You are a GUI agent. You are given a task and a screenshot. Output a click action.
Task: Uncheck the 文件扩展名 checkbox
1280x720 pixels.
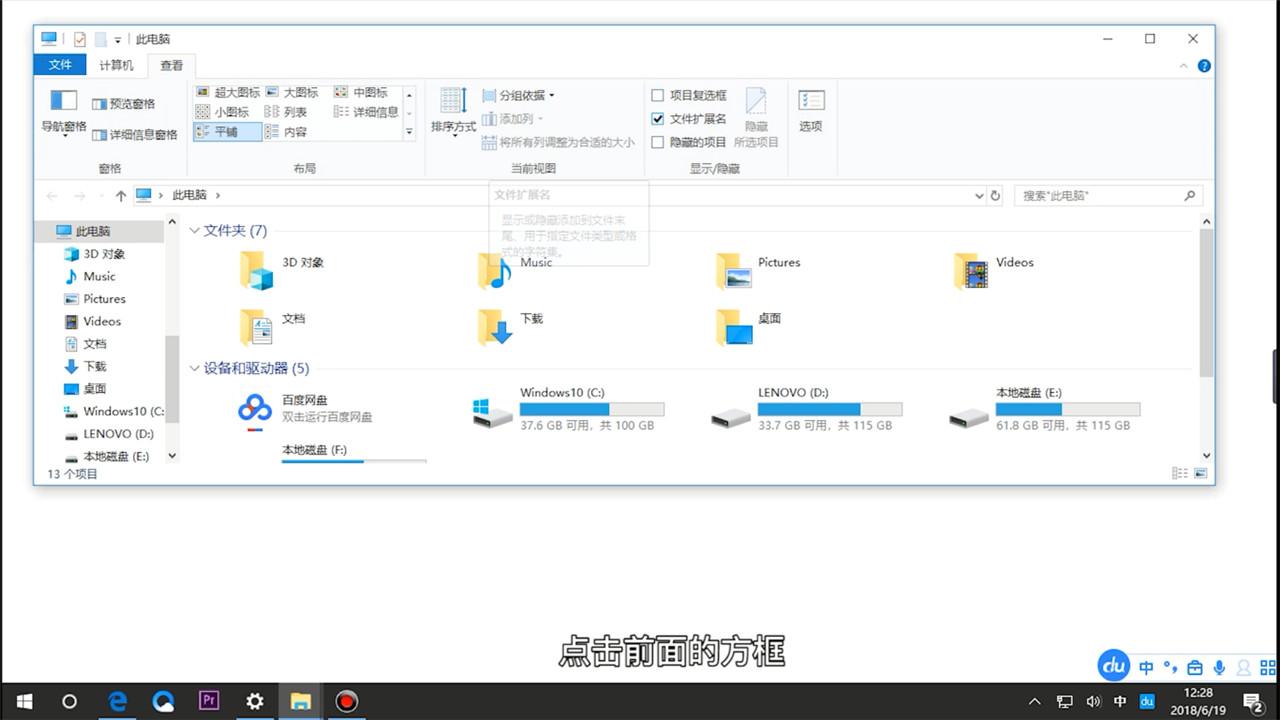[658, 119]
